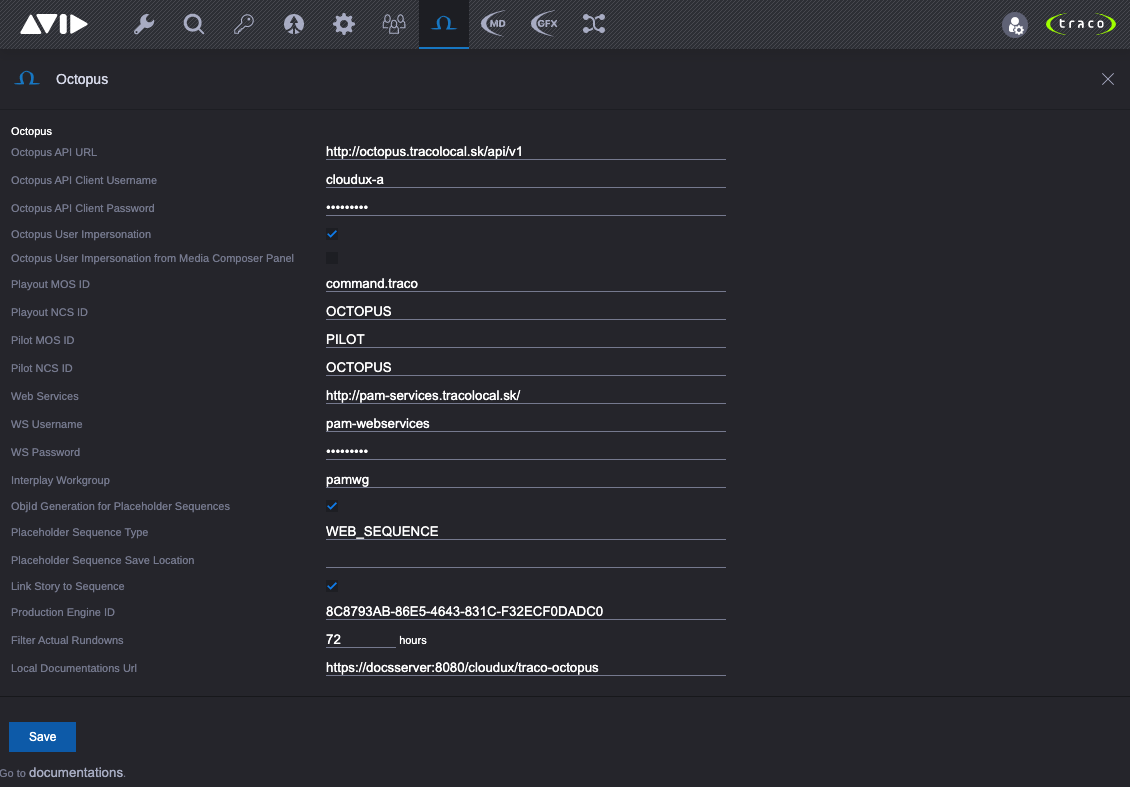Screen dimensions: 1130x787
Task: Click the Filter Actual Rundowns label
Action: click(67, 640)
